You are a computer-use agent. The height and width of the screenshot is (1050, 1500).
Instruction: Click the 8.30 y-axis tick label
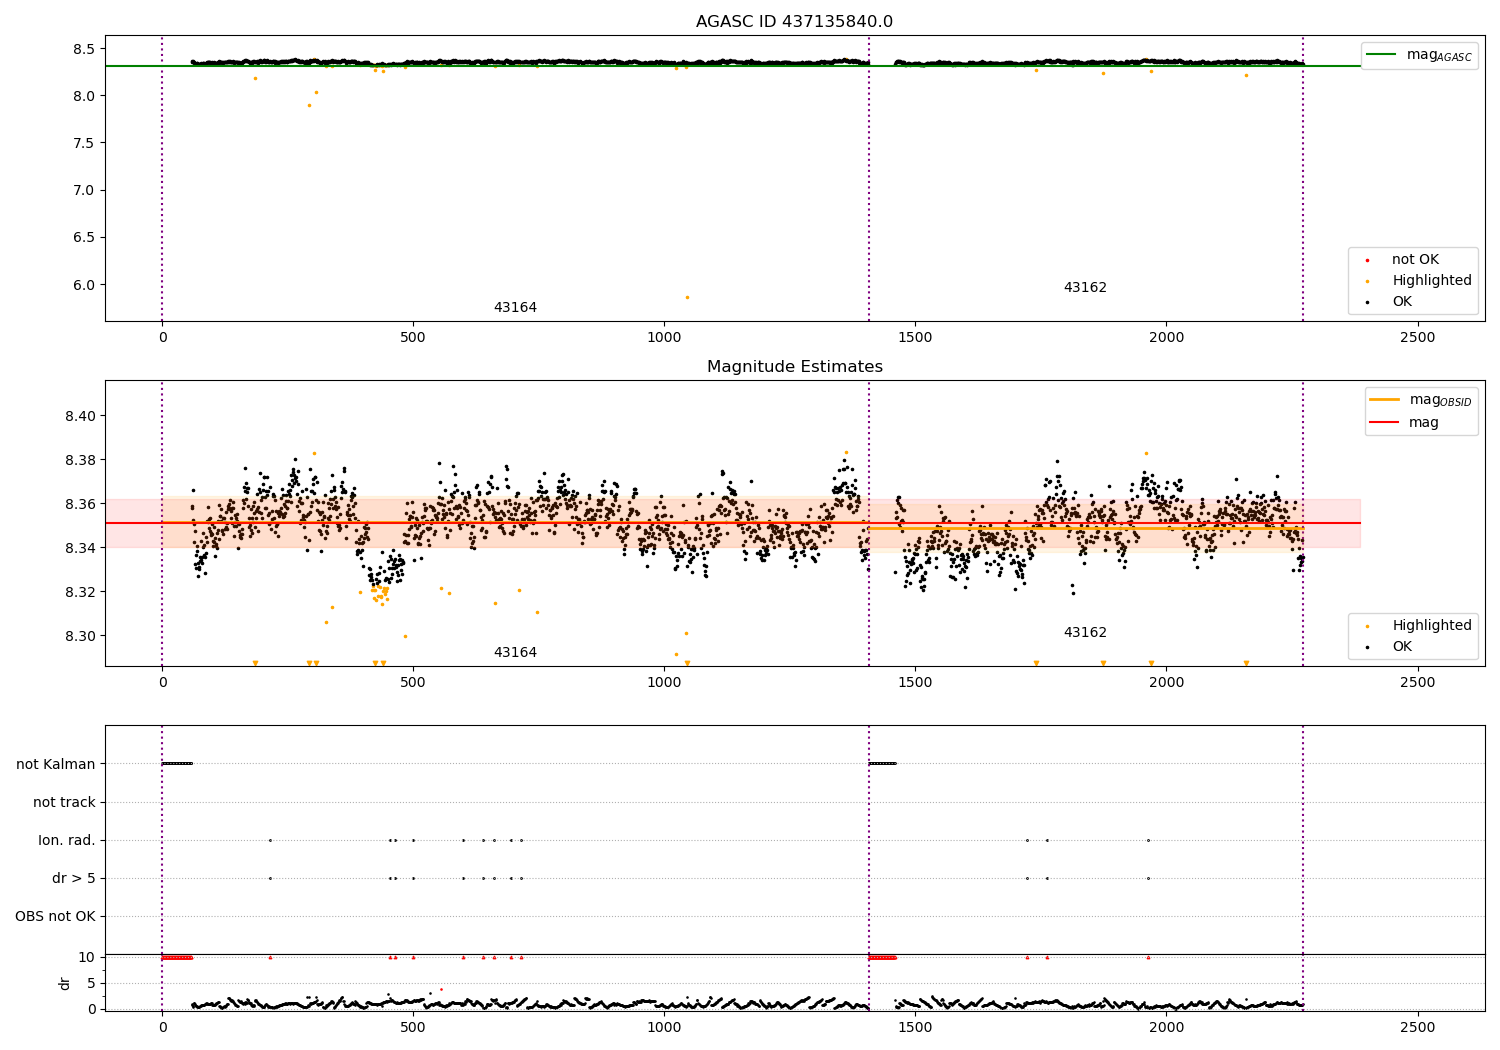click(x=80, y=636)
